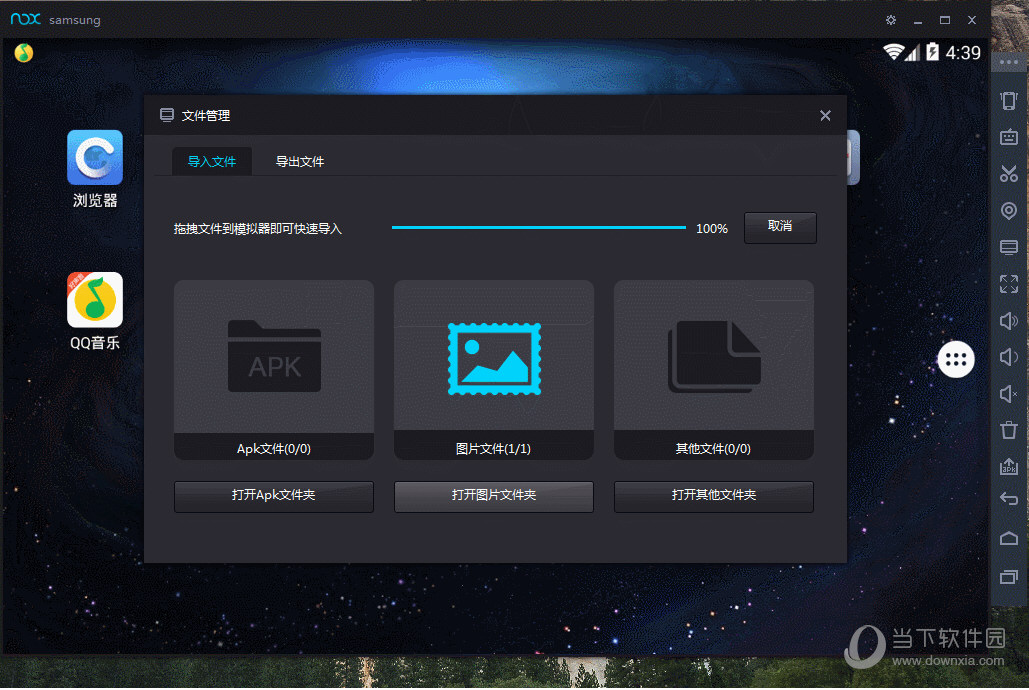
Task: Take a screenshot with the scissors icon
Action: 1008,173
